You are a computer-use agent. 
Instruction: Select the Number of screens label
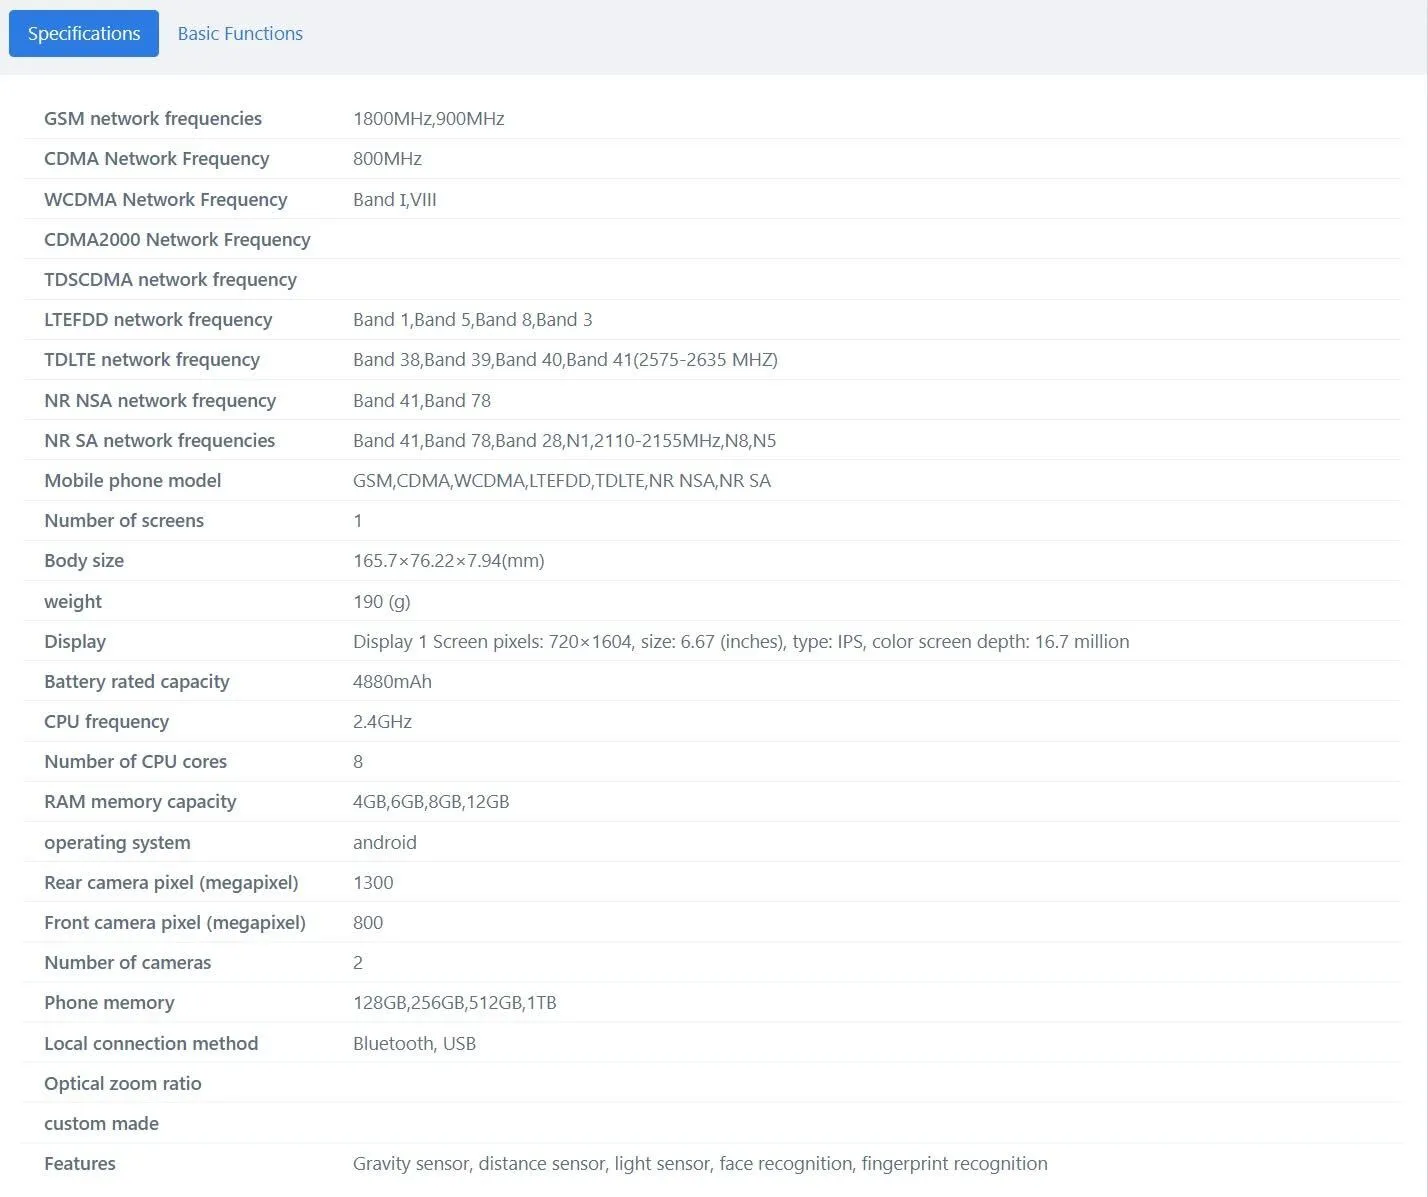click(124, 520)
